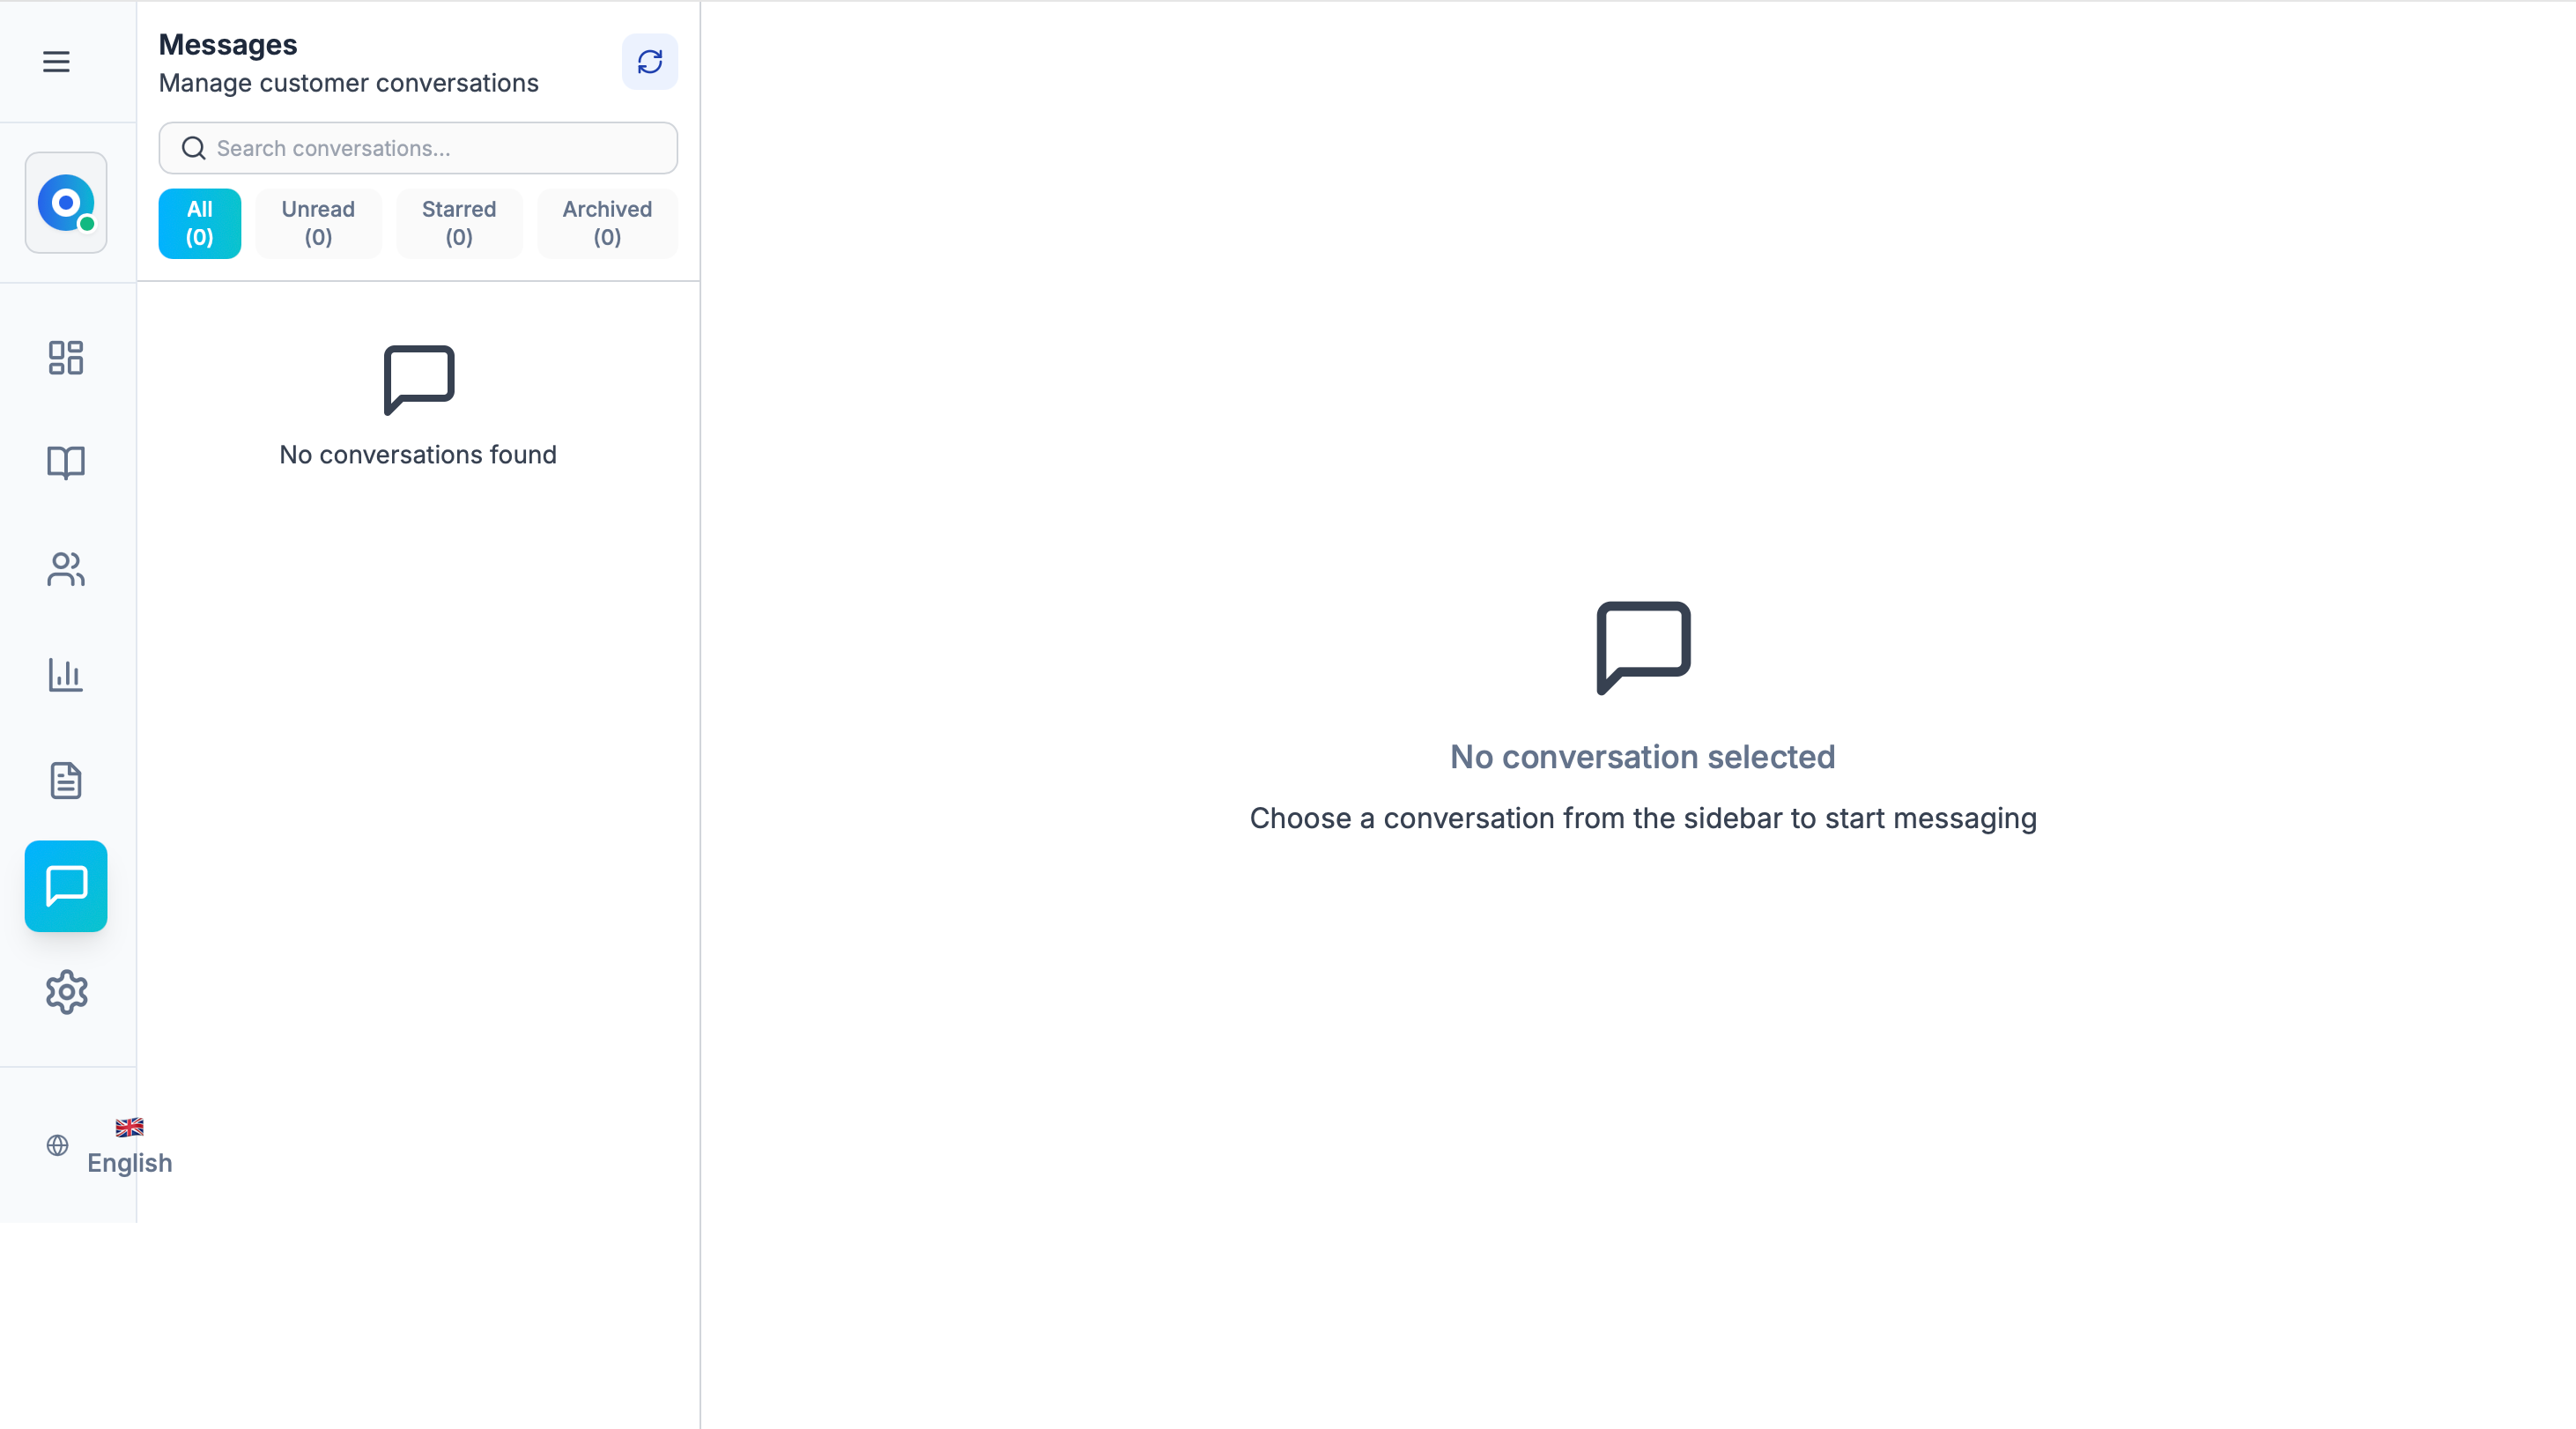Viewport: 2576px width, 1429px height.
Task: Open the settings gear icon
Action: (66, 992)
